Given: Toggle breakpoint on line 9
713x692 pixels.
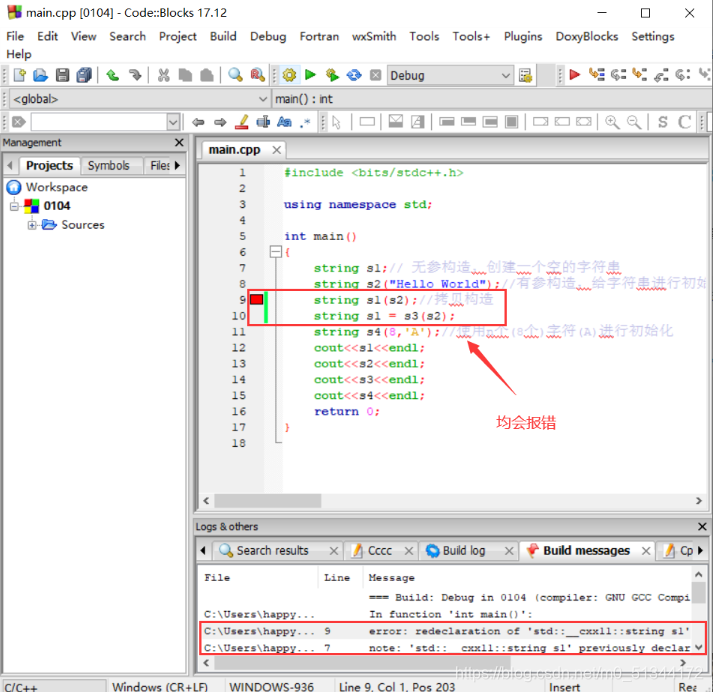Looking at the screenshot, I should tap(256, 300).
